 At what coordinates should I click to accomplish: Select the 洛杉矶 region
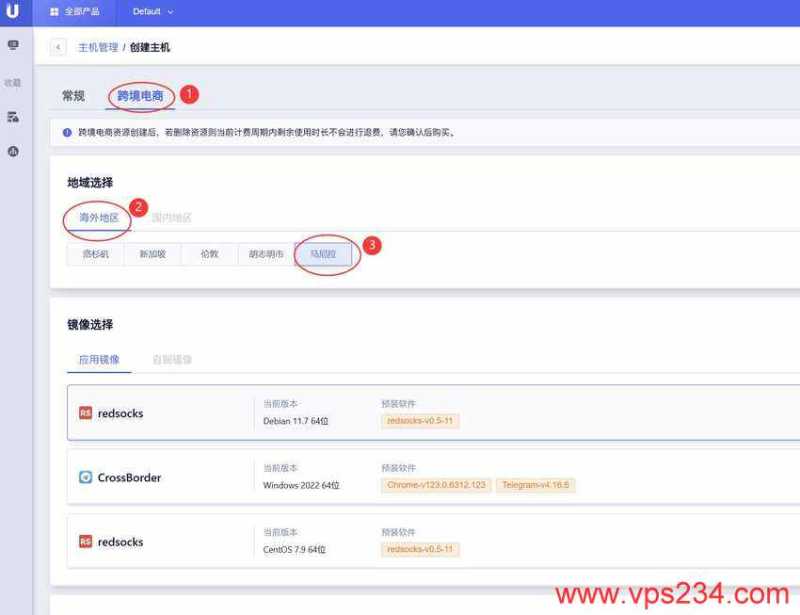[93, 254]
